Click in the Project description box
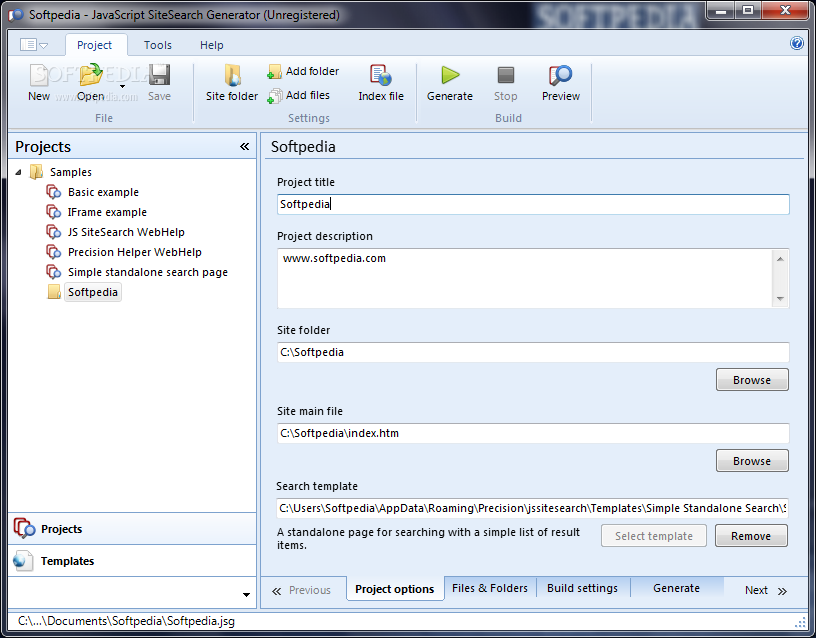 [x=526, y=278]
